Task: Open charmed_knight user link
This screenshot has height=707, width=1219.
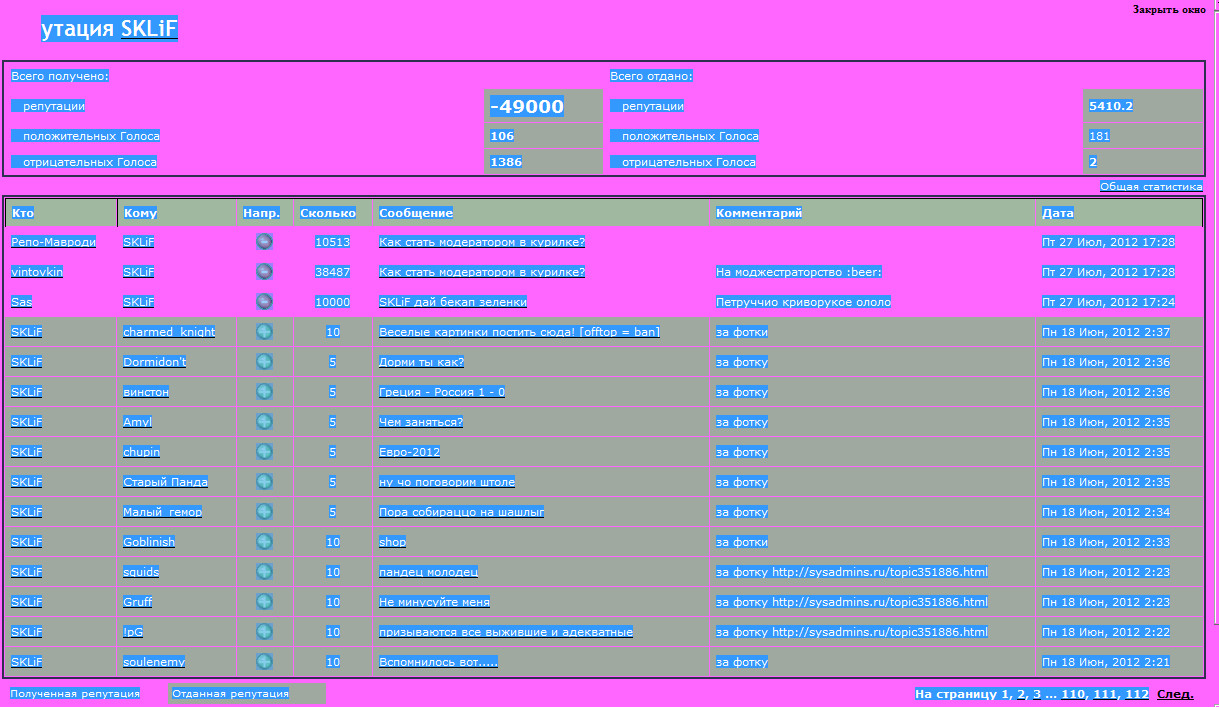Action: 168,332
